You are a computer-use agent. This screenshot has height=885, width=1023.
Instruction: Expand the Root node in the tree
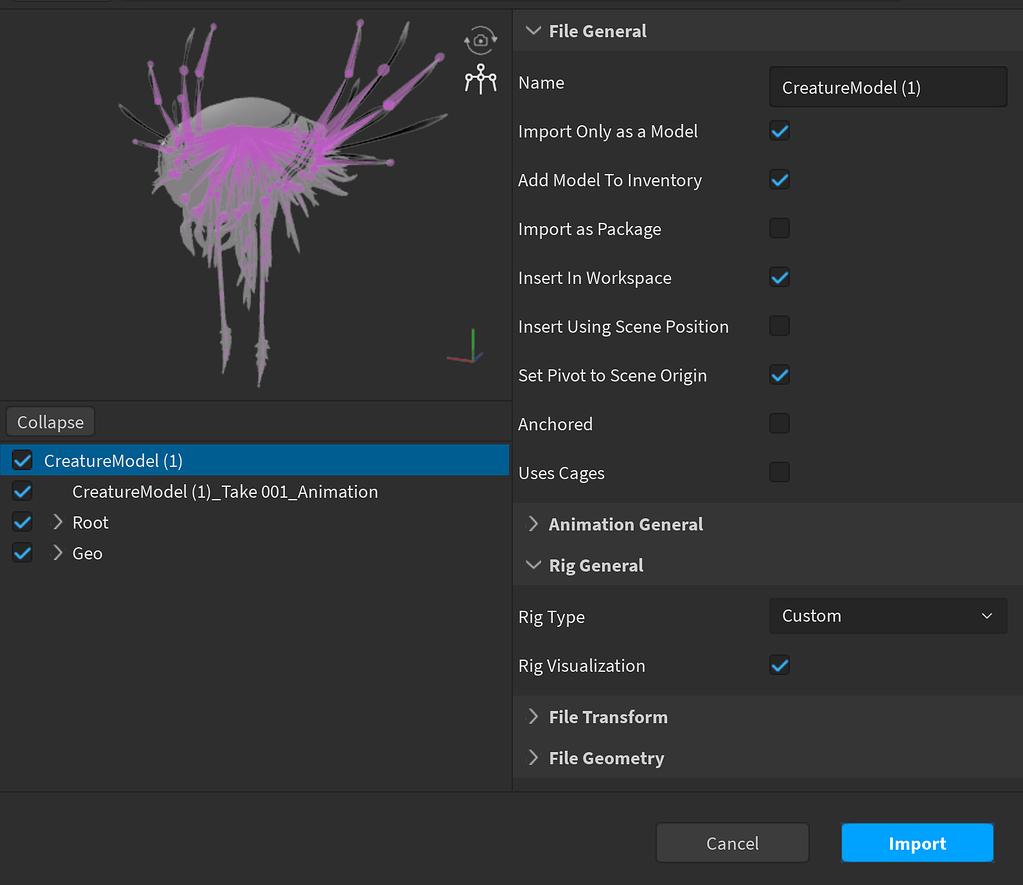pyautogui.click(x=59, y=522)
